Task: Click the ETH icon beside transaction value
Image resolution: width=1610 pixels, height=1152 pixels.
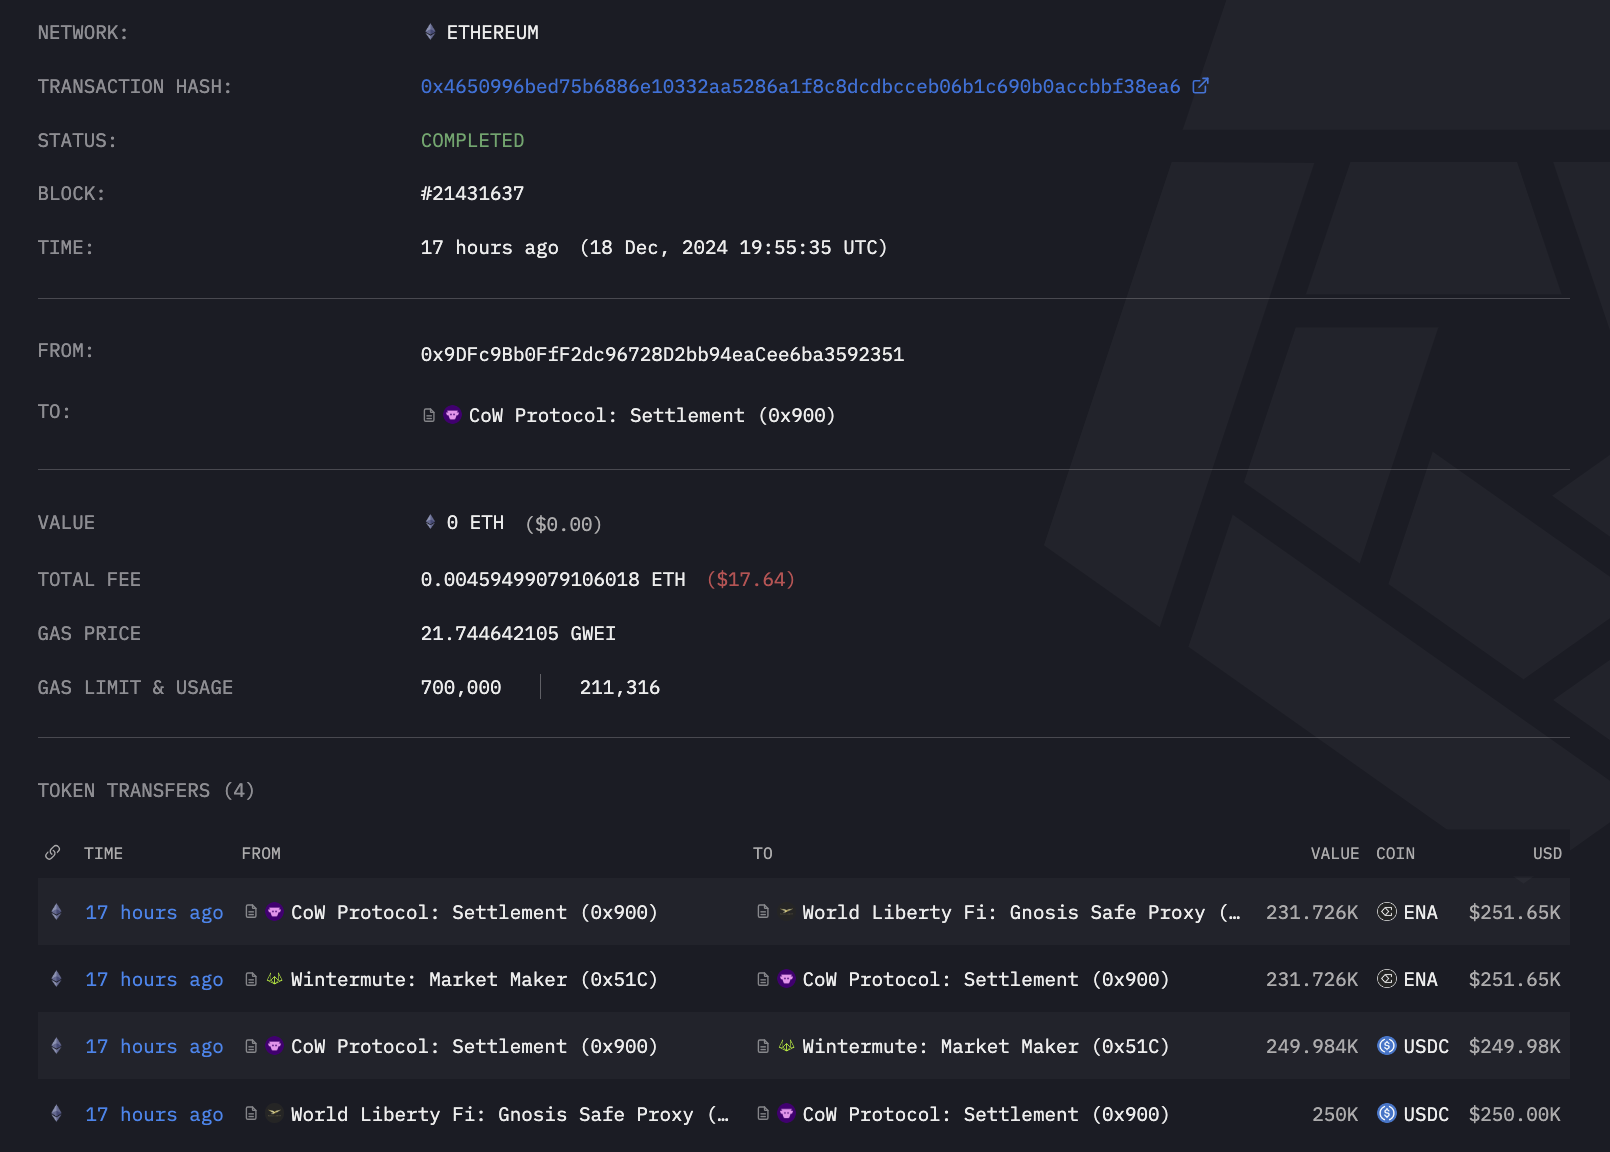Action: click(x=430, y=522)
